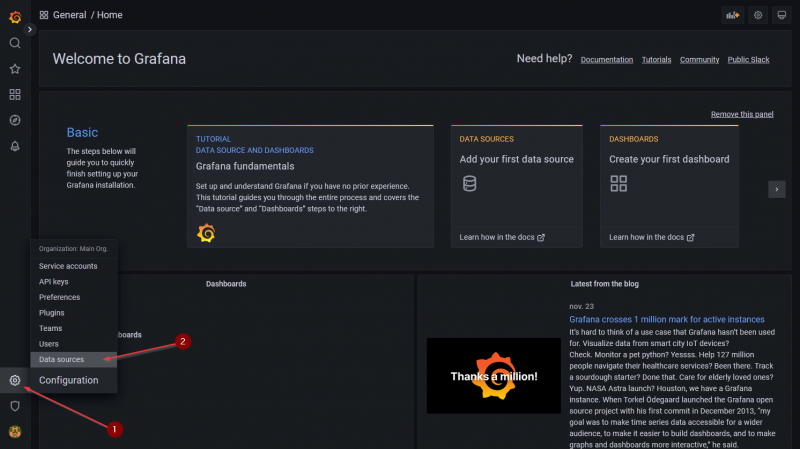
Task: Show next setup step with right arrow
Action: coord(776,189)
